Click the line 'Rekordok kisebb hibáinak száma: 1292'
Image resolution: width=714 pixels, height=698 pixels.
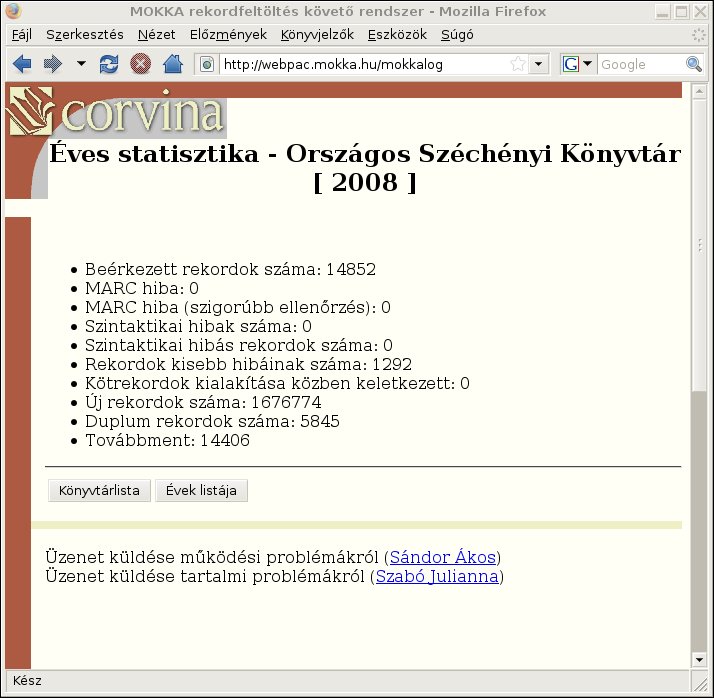pos(248,364)
